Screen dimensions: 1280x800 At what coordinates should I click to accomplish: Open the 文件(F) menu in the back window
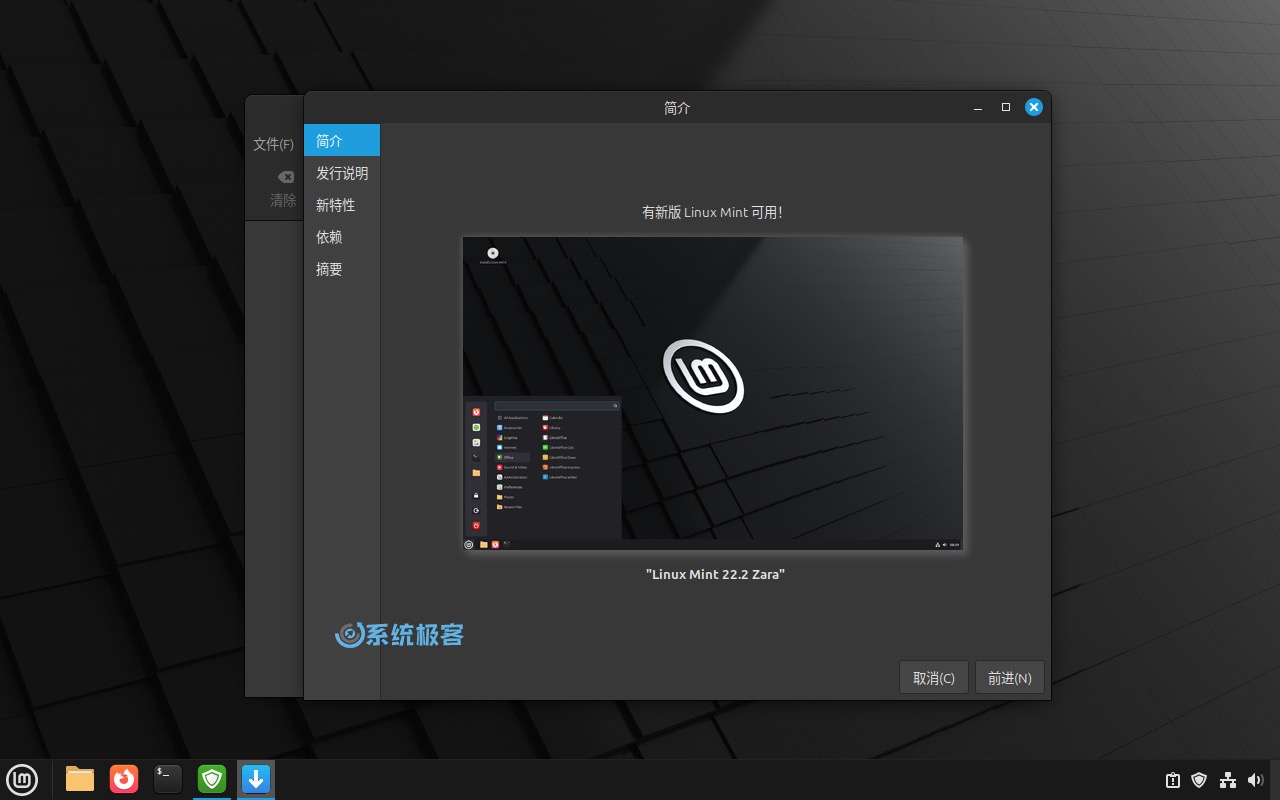pyautogui.click(x=274, y=144)
